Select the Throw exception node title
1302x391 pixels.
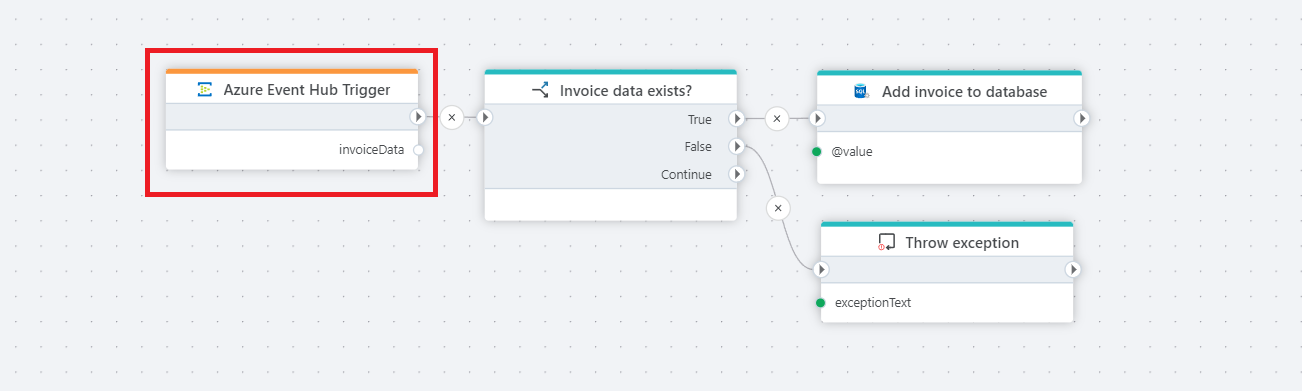pos(962,242)
